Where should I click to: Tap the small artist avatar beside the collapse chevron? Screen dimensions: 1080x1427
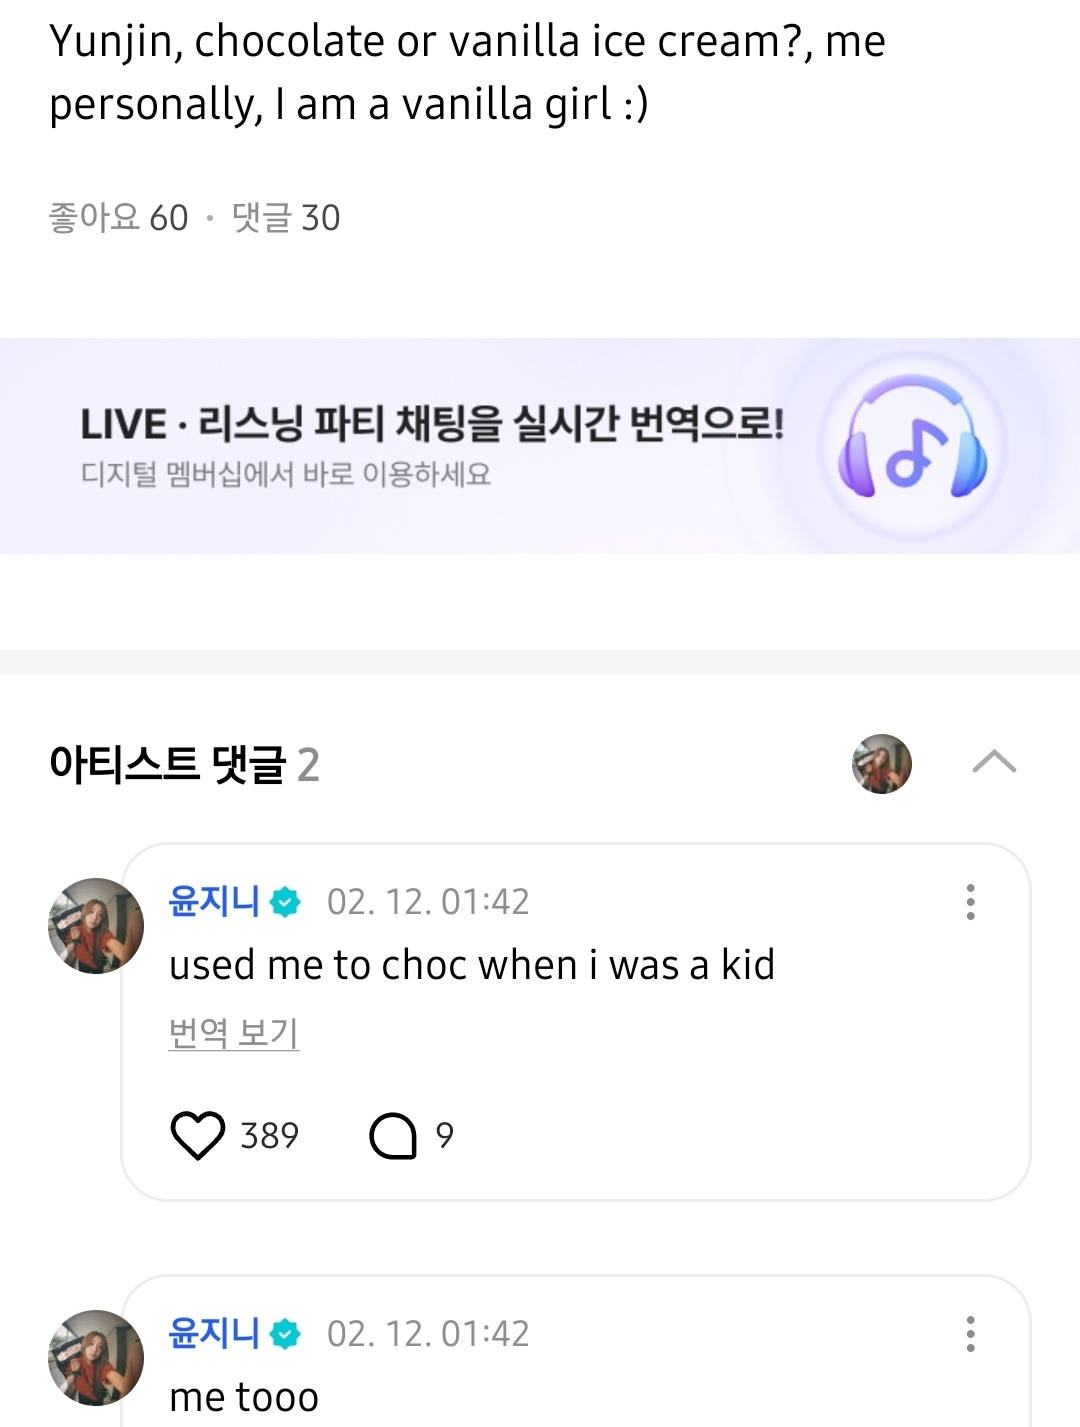coord(881,764)
